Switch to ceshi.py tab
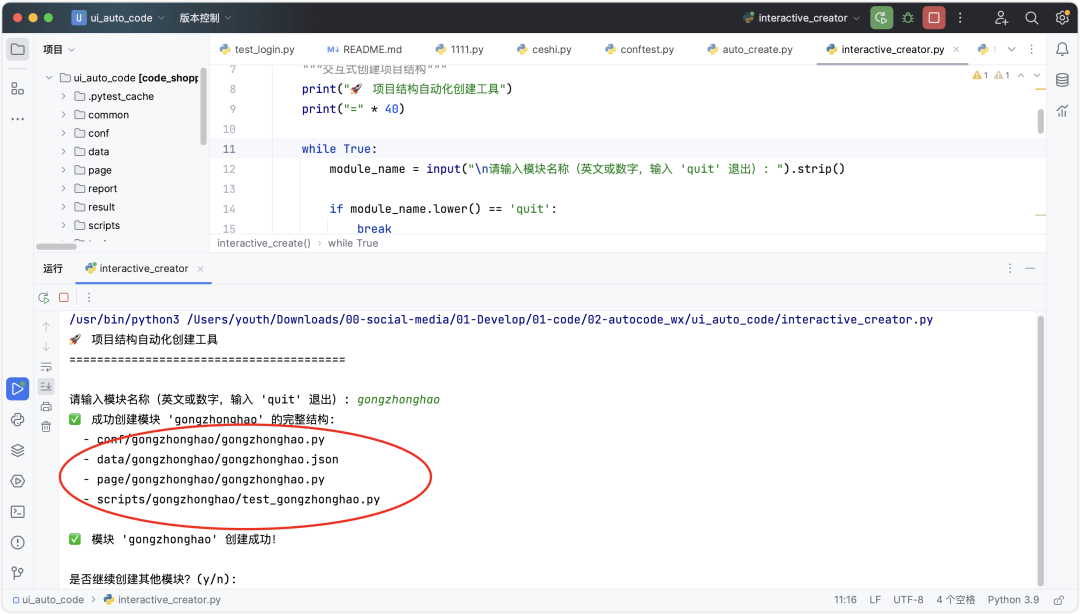Viewport: 1080px width, 614px height. tap(544, 49)
